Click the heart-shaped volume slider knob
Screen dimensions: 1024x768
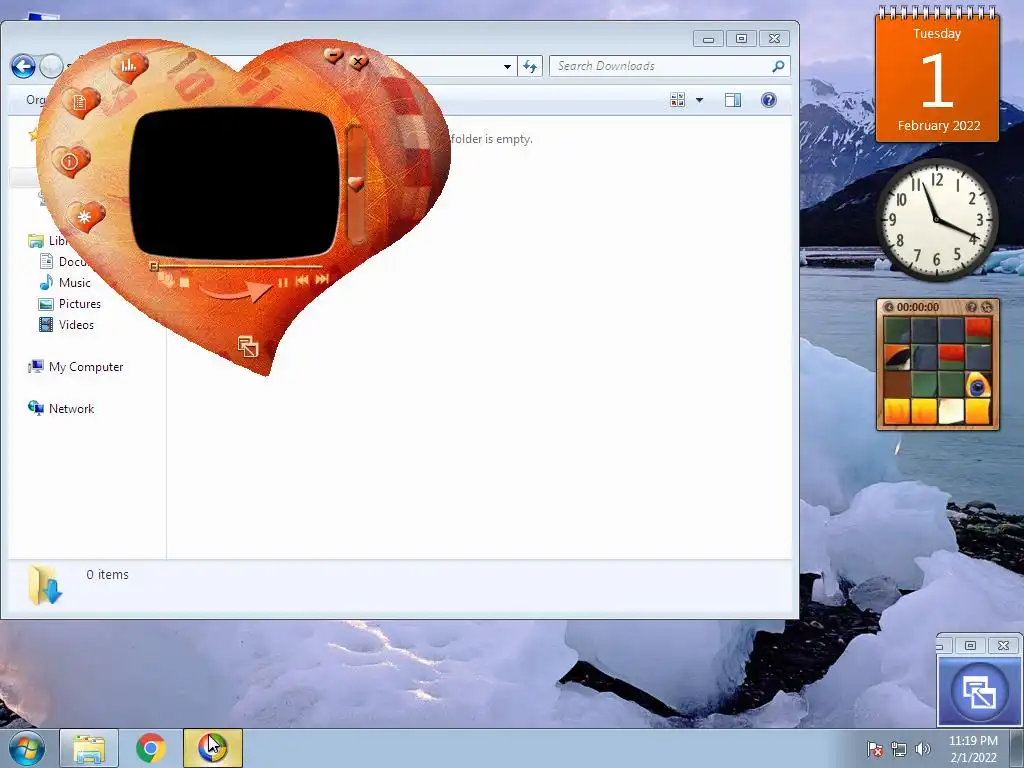pos(356,184)
